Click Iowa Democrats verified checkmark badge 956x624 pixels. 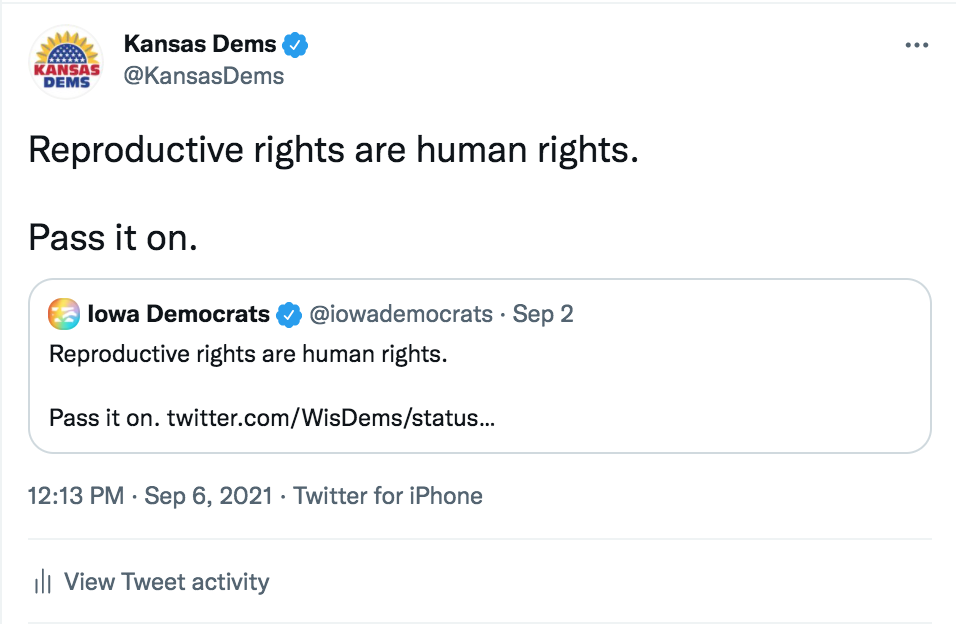(x=289, y=314)
